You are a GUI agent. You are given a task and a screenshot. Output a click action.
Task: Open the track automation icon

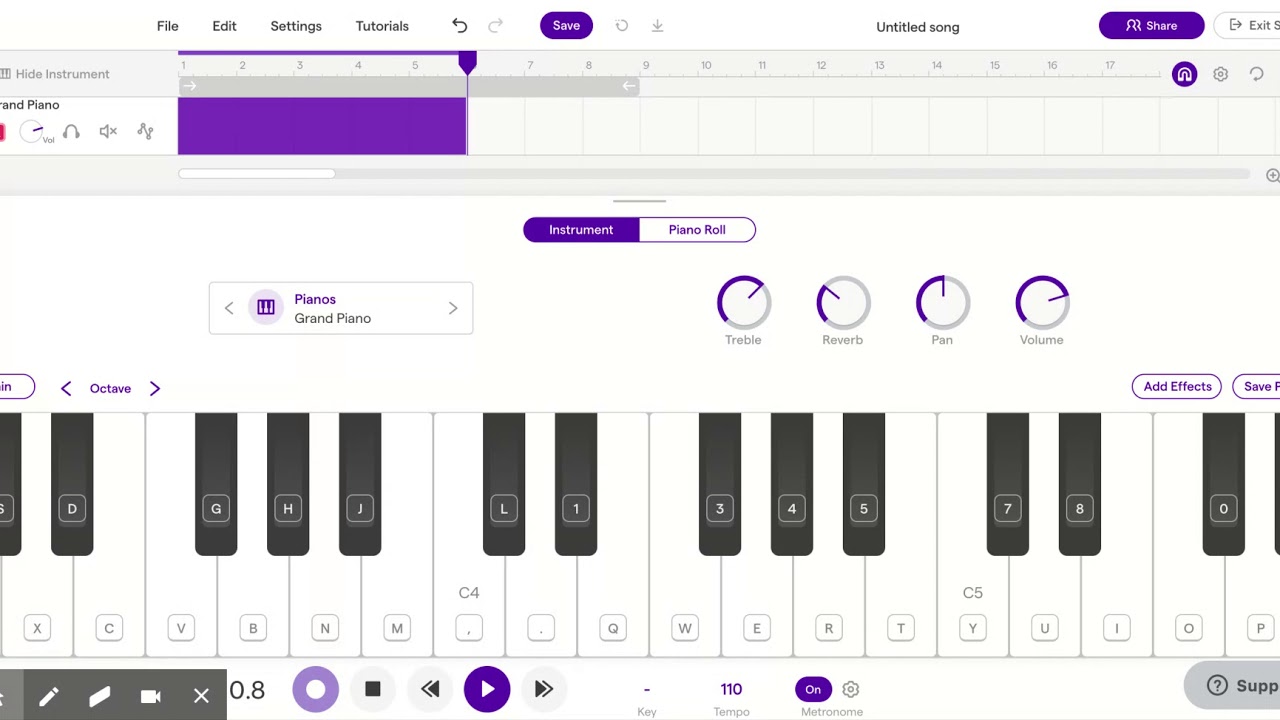coord(145,131)
